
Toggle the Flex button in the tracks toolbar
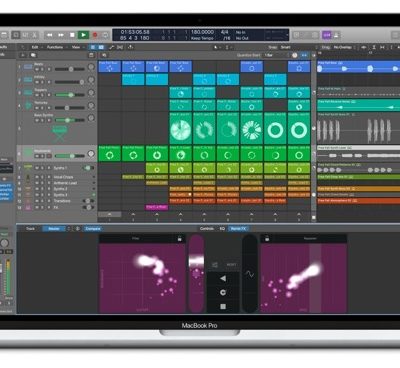pos(120,47)
